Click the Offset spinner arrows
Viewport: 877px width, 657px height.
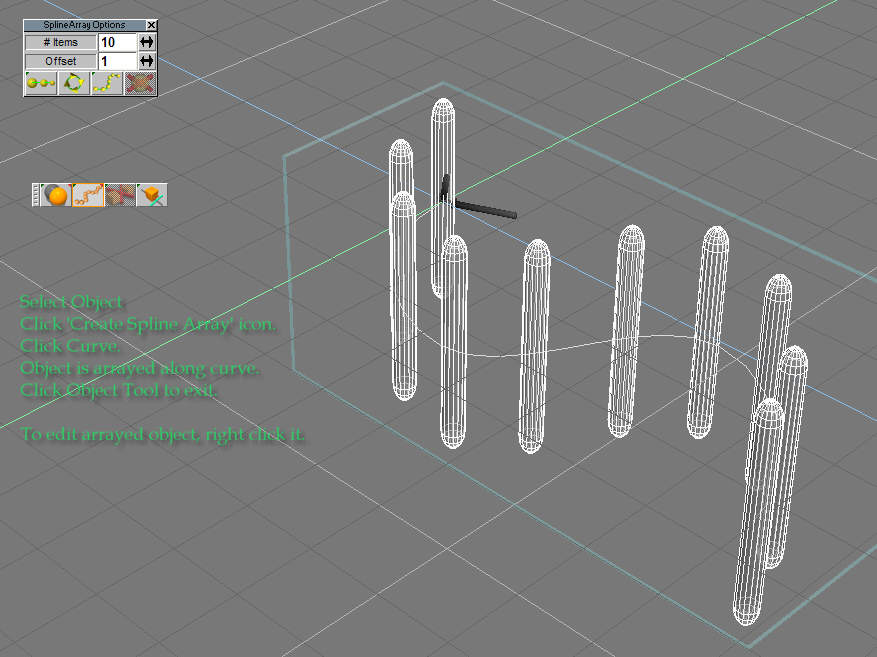[147, 61]
